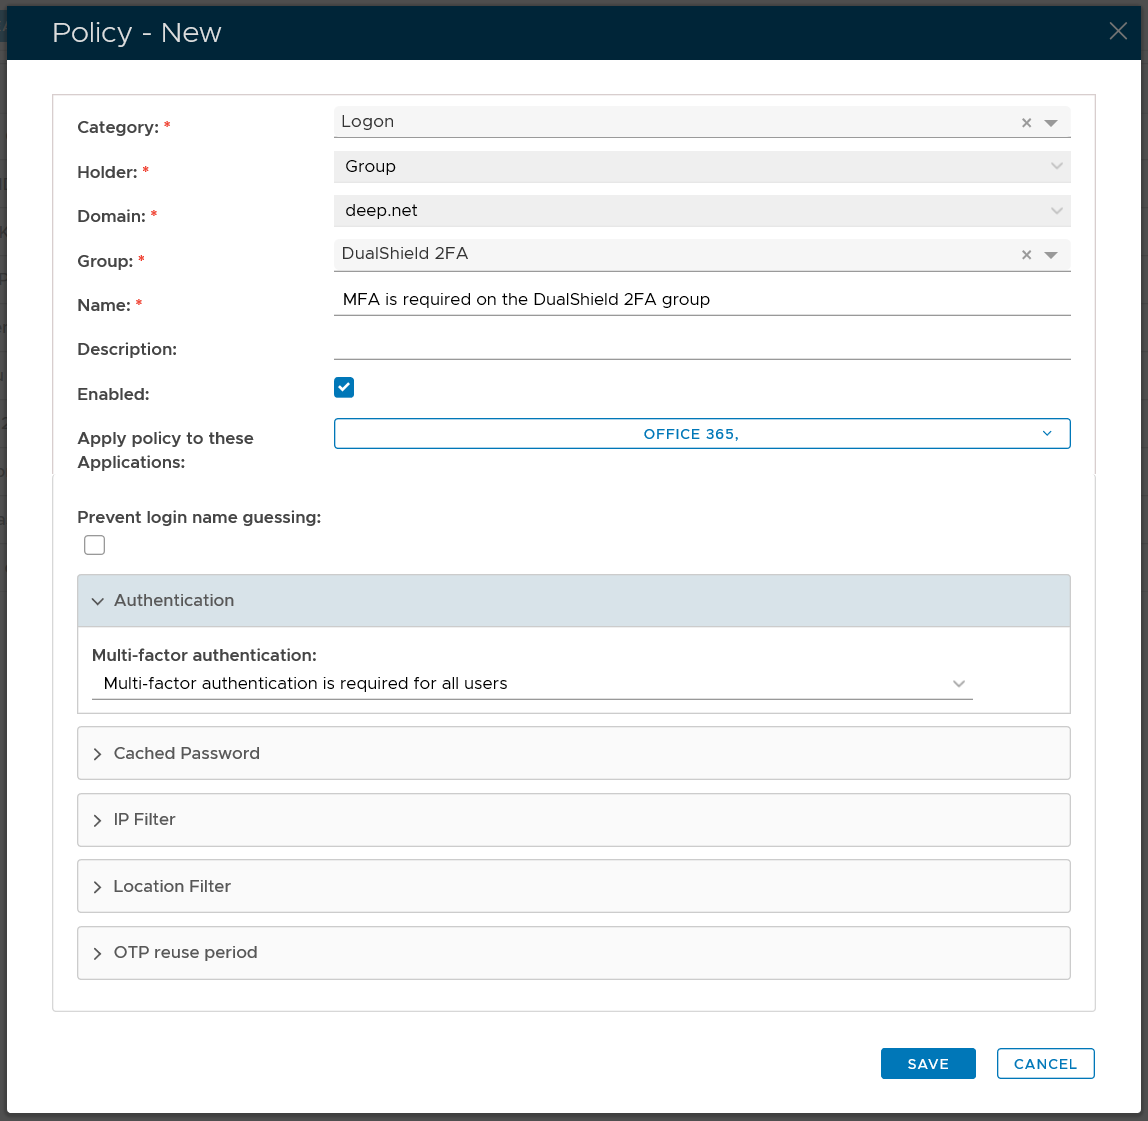
Task: Uncheck the Enabled checkbox
Action: pyautogui.click(x=344, y=387)
